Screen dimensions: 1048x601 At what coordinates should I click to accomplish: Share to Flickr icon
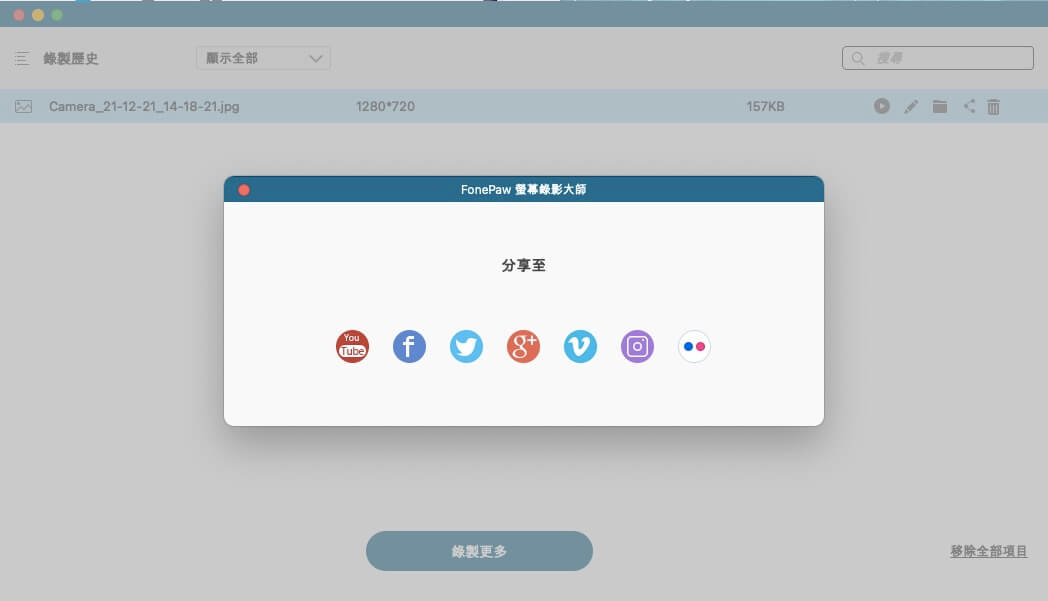pyautogui.click(x=694, y=346)
